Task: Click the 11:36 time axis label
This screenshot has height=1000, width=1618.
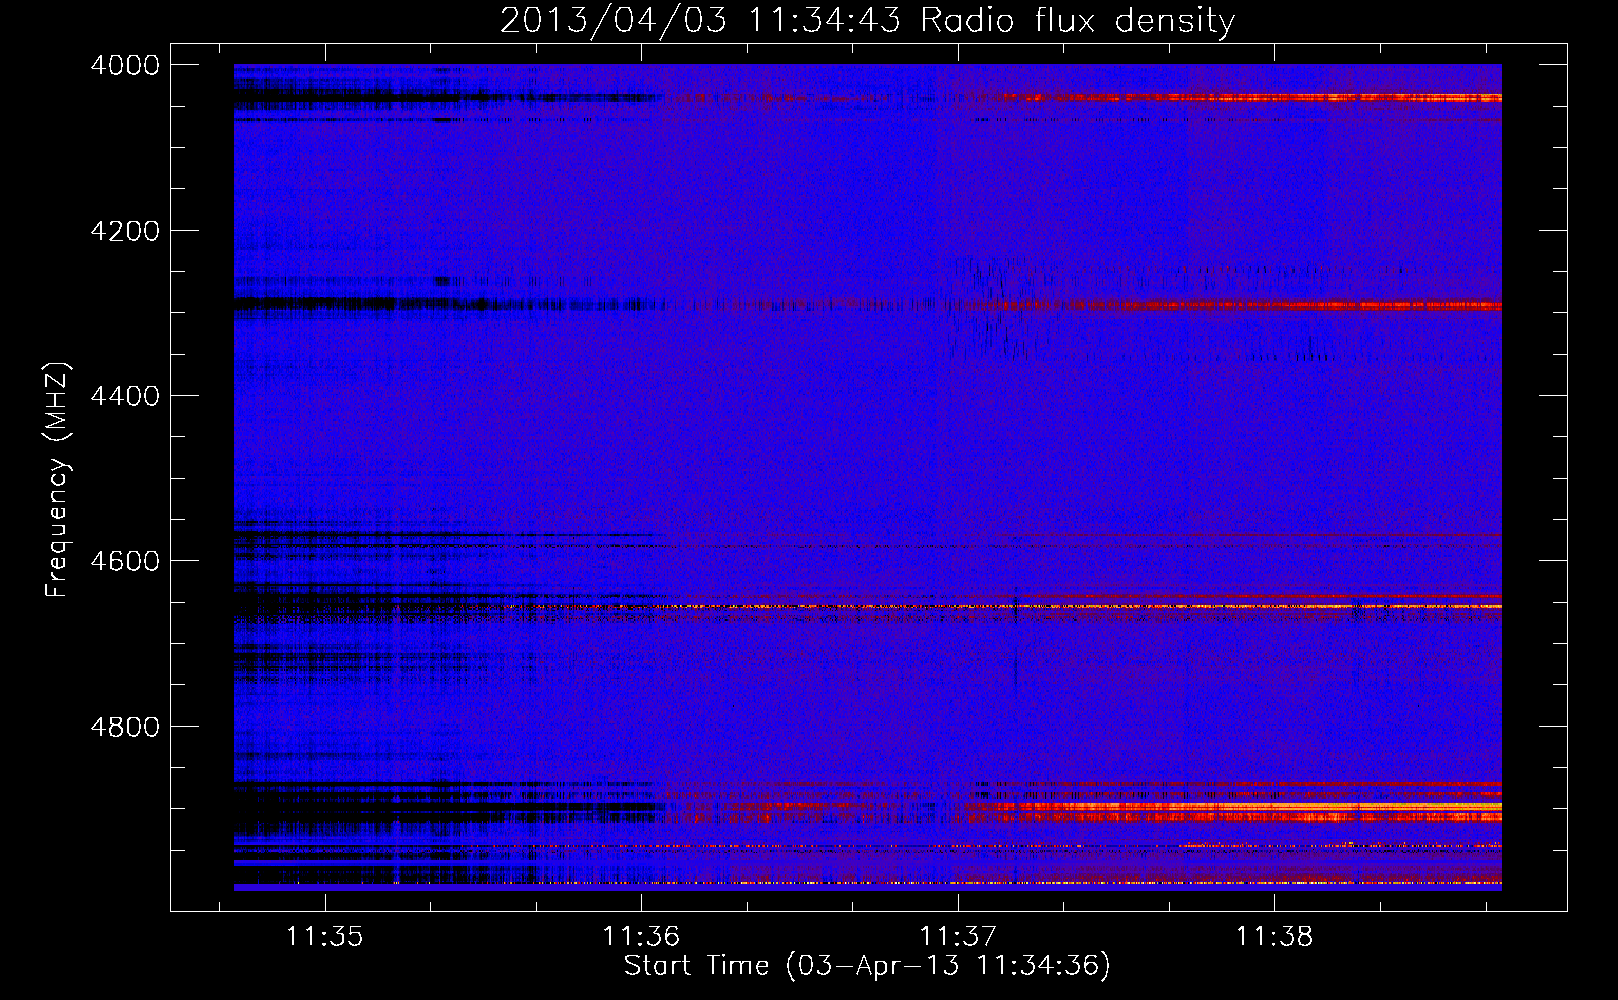Action: pos(641,937)
